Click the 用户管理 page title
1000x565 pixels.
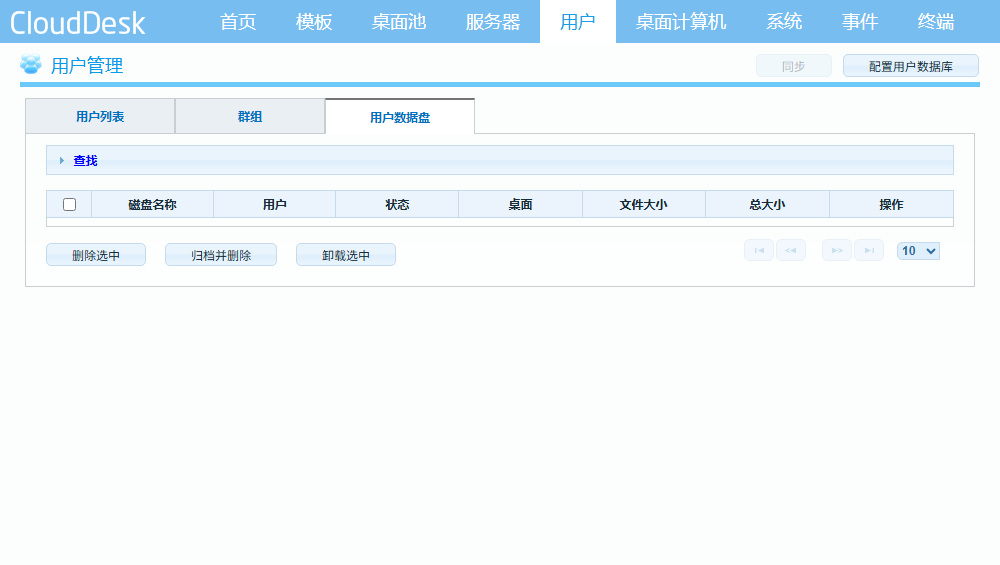click(87, 66)
